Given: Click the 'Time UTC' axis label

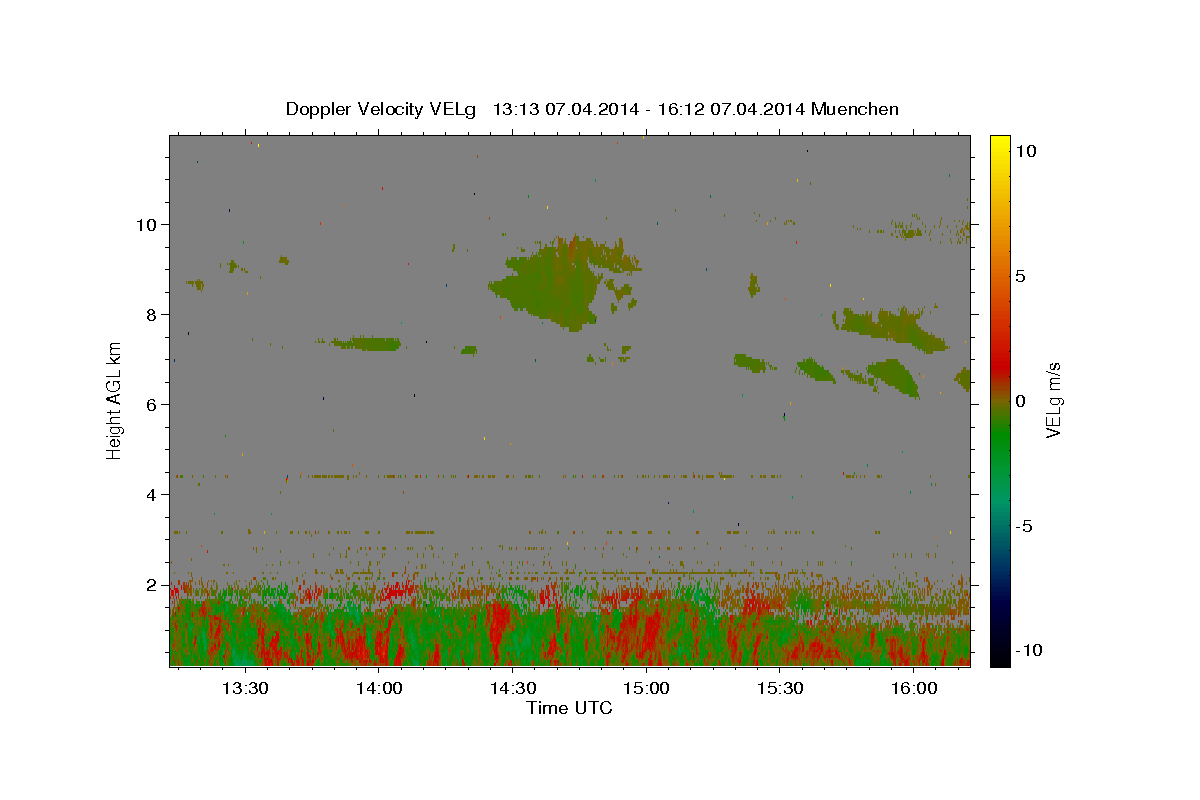Looking at the screenshot, I should (x=569, y=708).
